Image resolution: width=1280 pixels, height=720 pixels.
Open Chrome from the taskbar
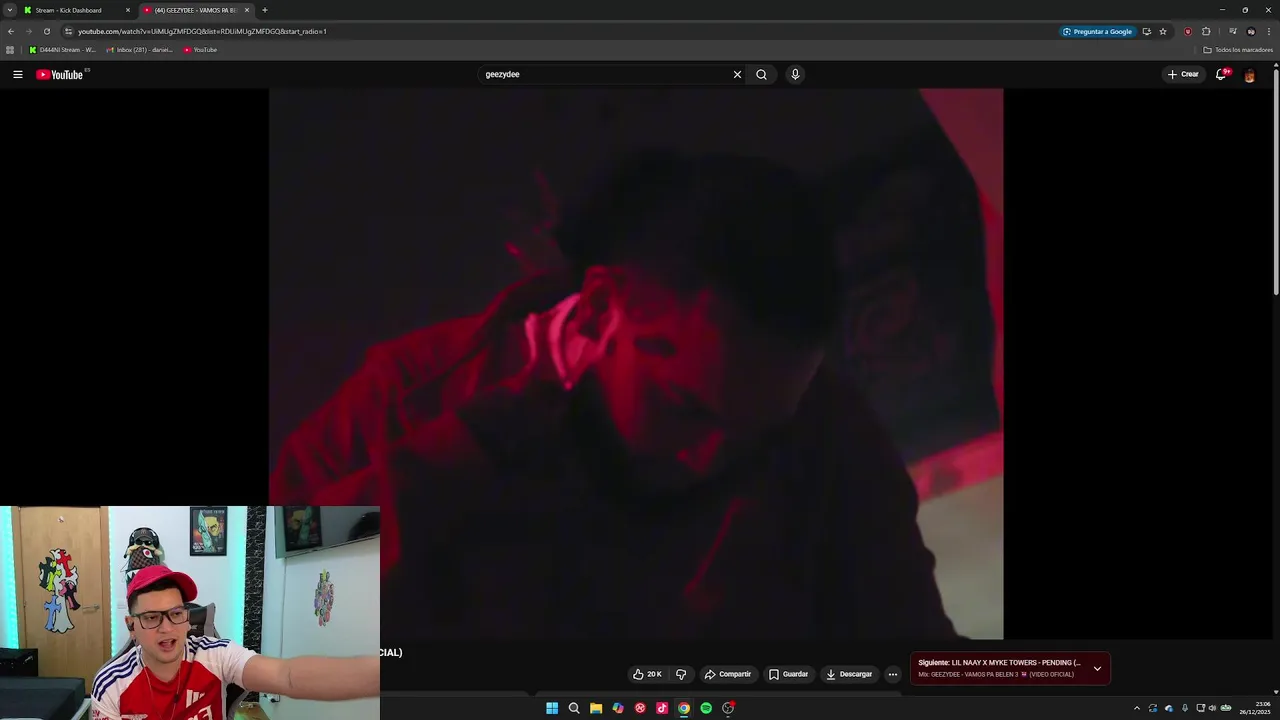pos(684,708)
